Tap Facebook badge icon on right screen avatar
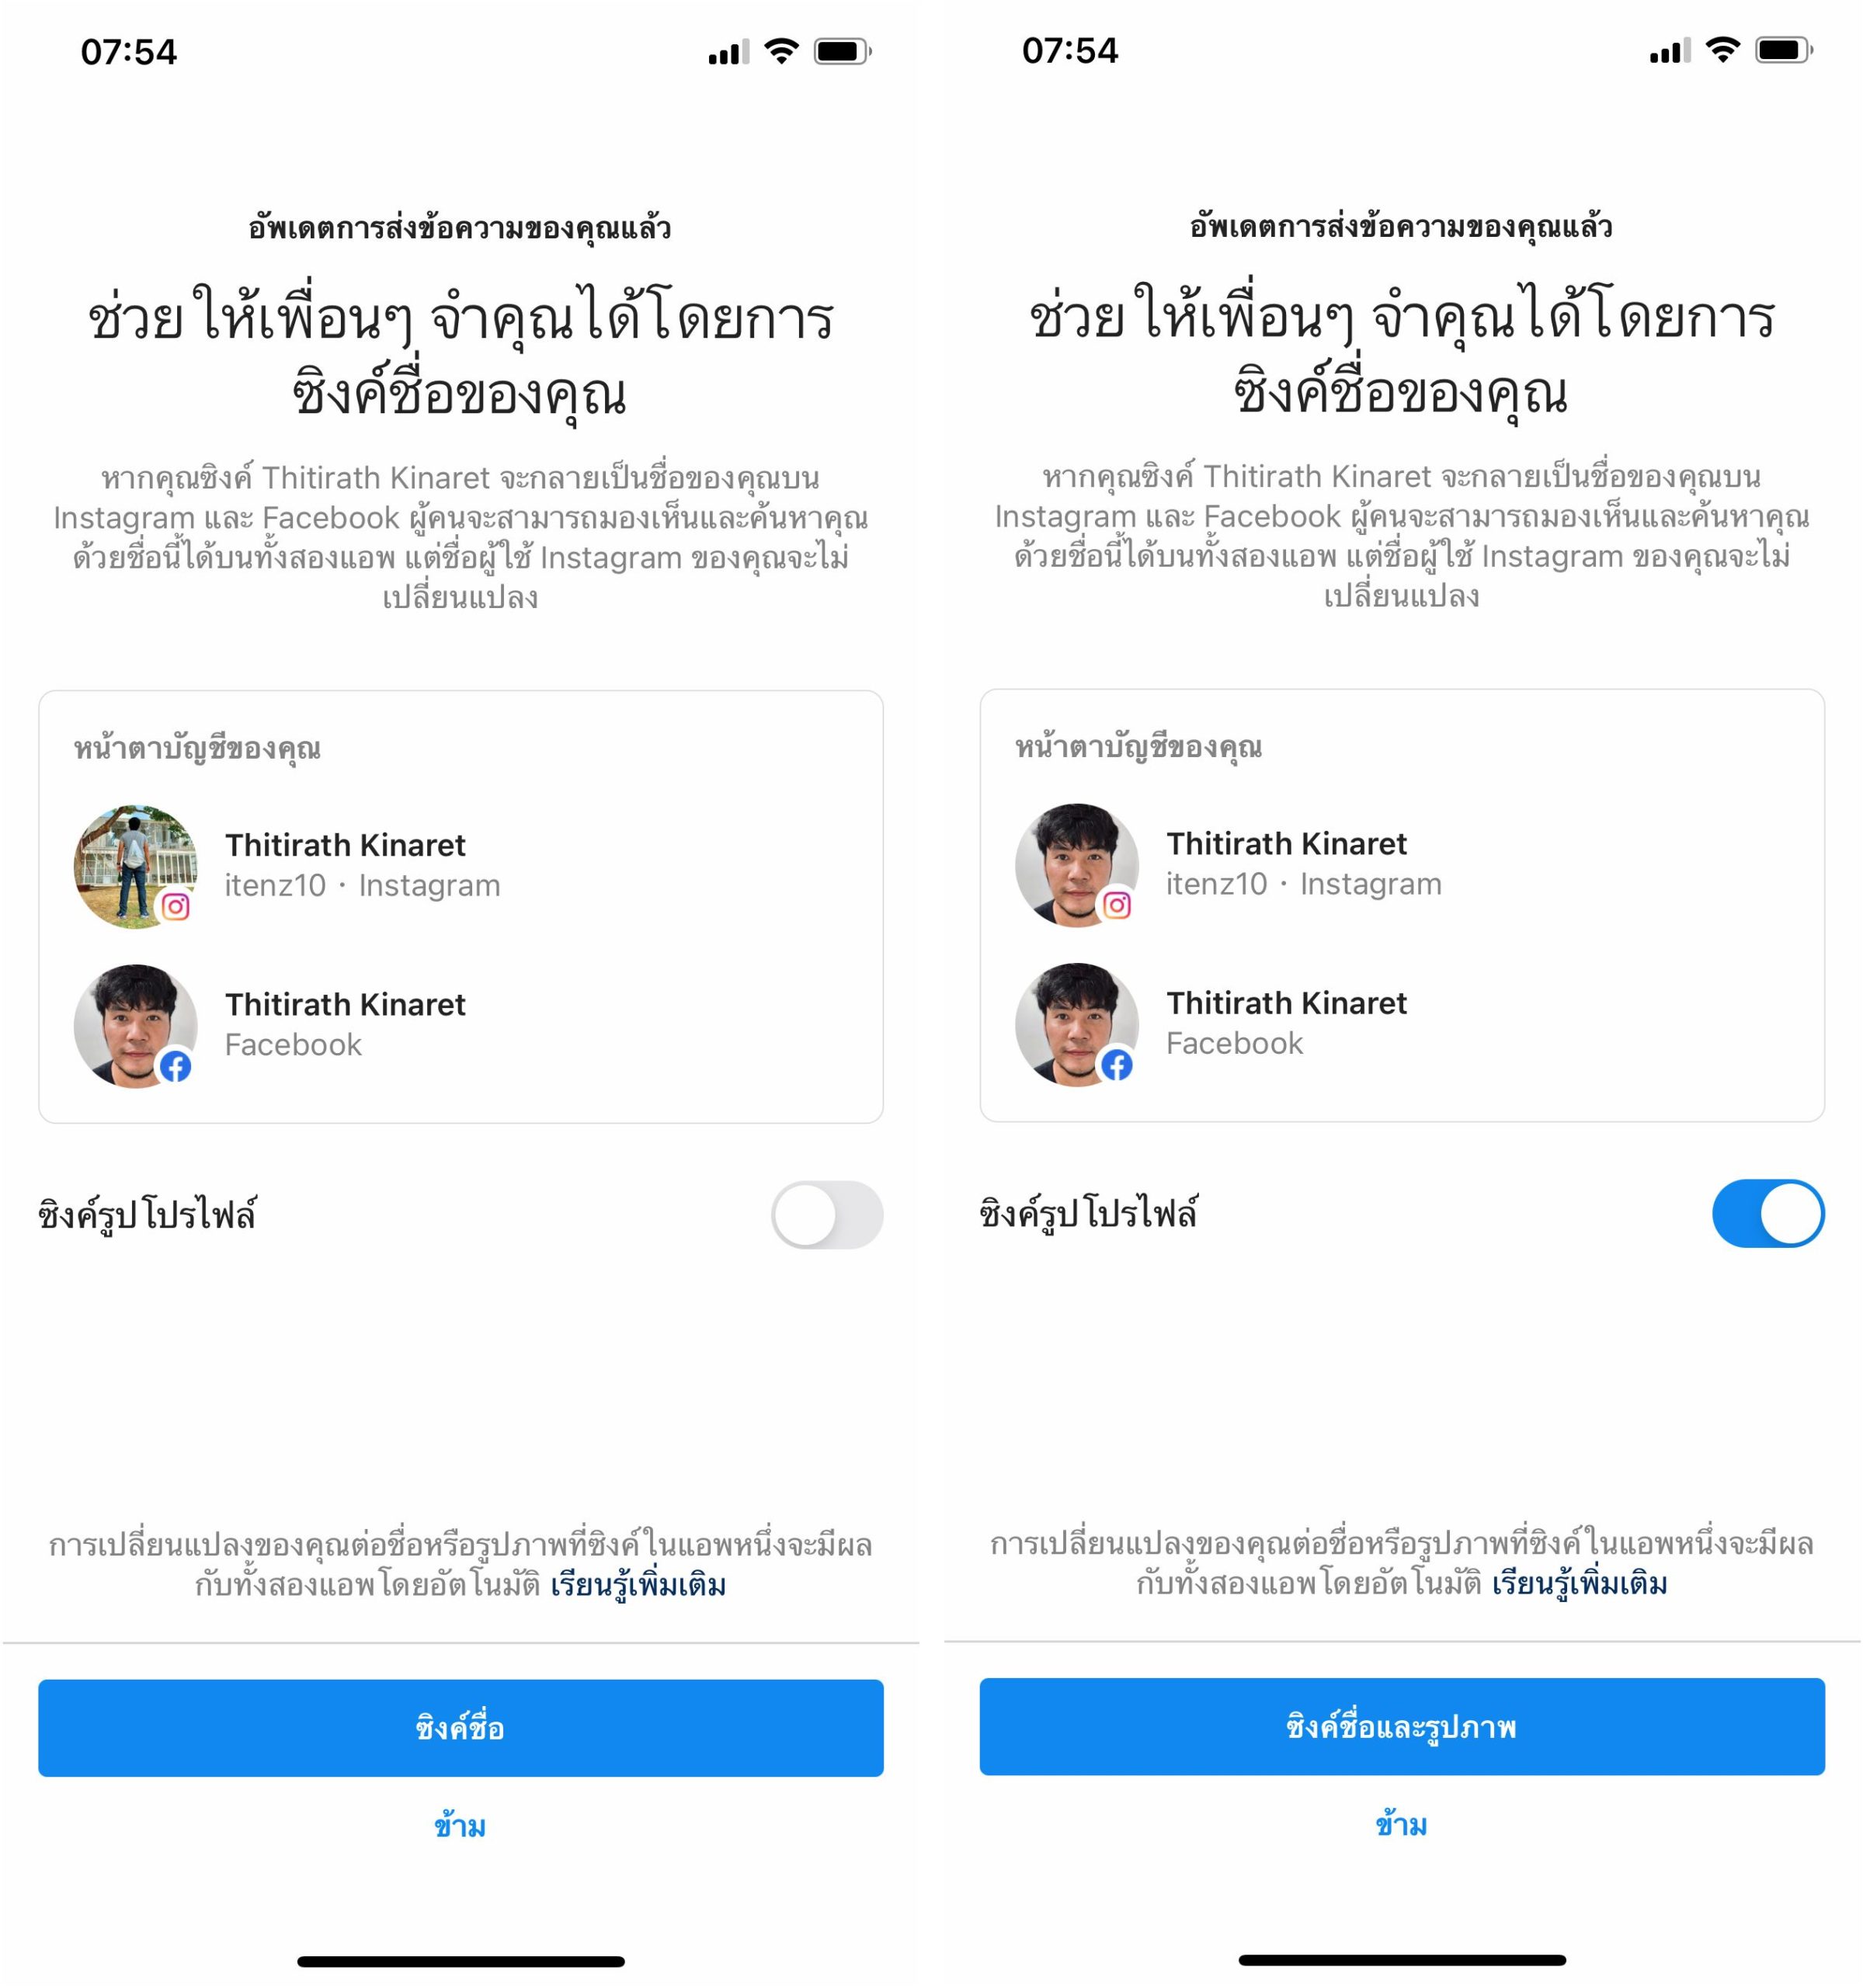This screenshot has height=1988, width=1863. click(1117, 1065)
